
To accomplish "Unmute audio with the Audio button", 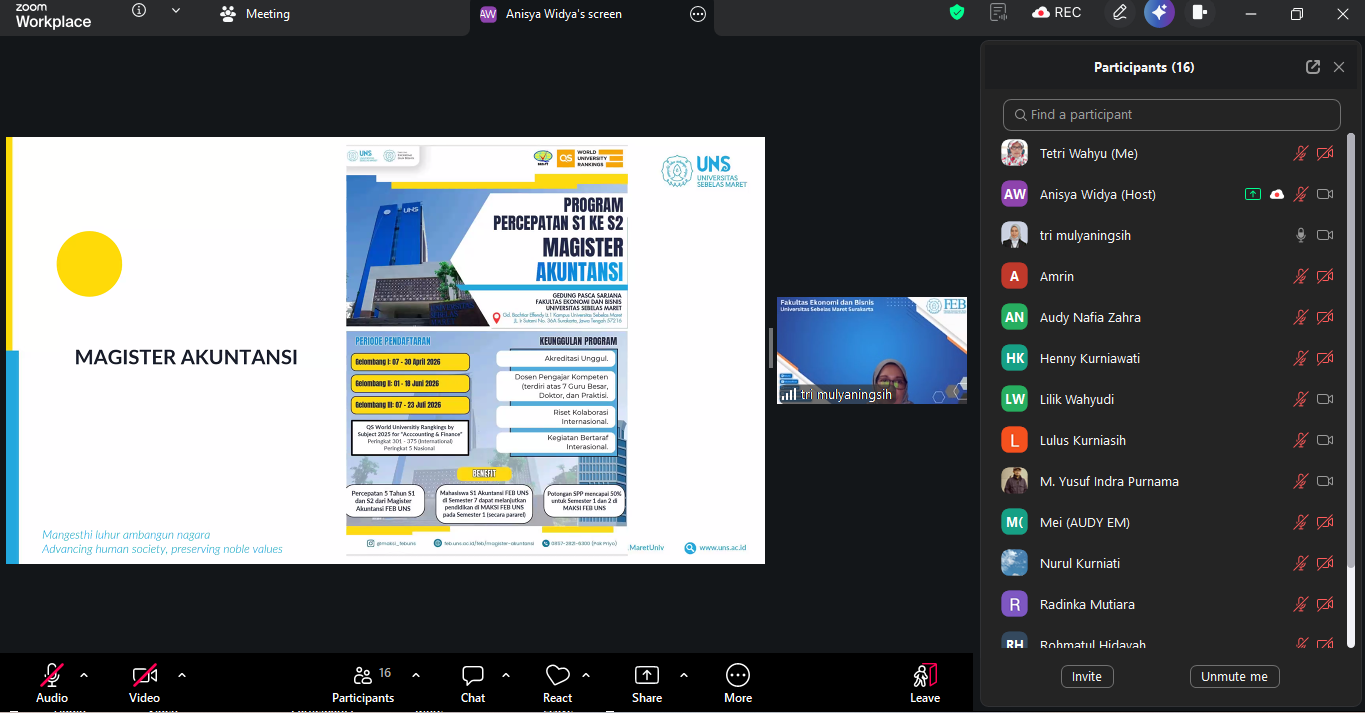I will [x=52, y=683].
